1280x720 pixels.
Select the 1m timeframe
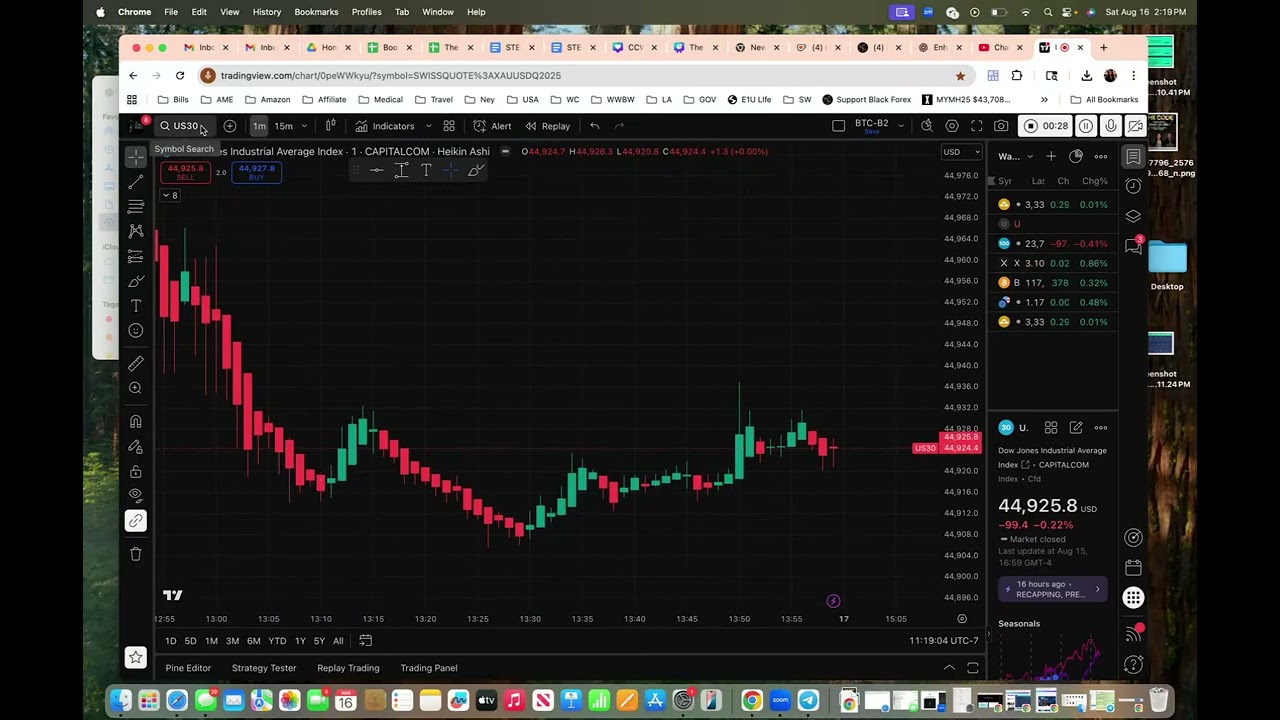click(x=259, y=126)
